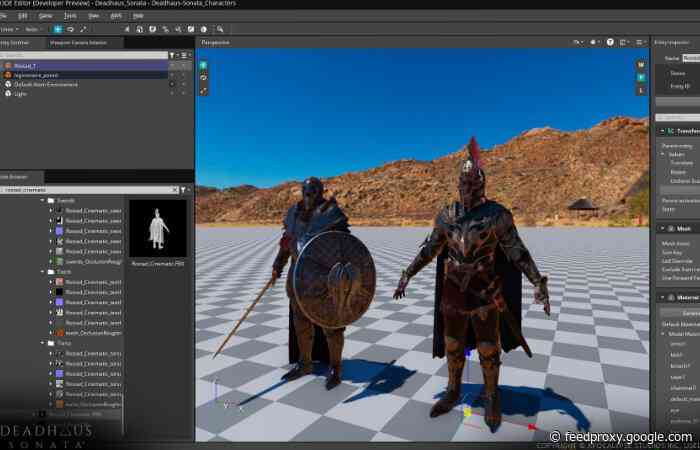700x450 pixels.
Task: Click the middle icon on viewport left edge
Action: (x=204, y=78)
